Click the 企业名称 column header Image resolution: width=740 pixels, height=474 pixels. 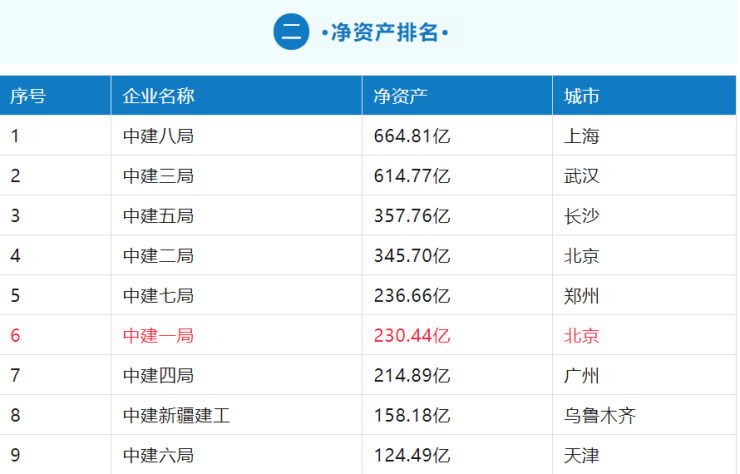[x=159, y=96]
